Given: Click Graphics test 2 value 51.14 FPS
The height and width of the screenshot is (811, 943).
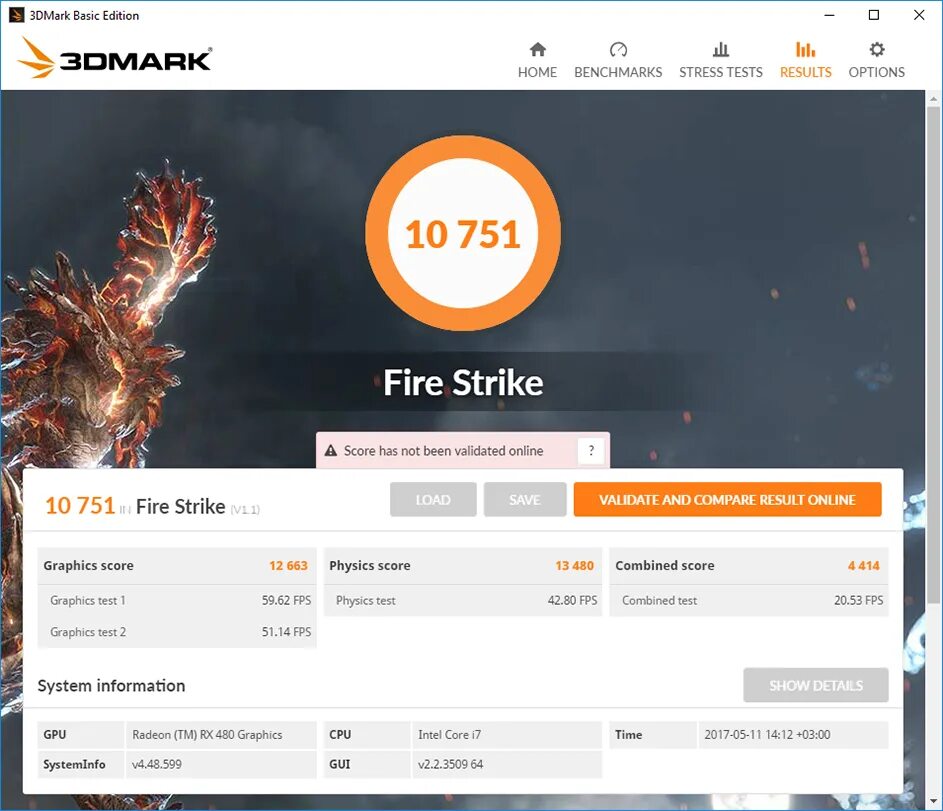Looking at the screenshot, I should 286,632.
